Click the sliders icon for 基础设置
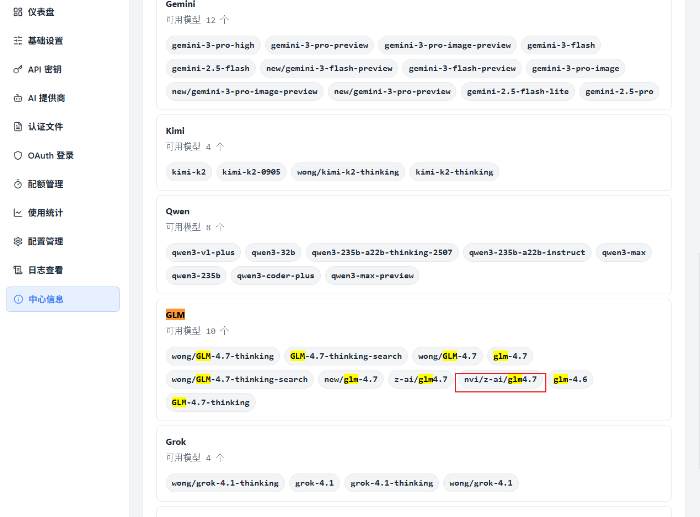This screenshot has height=517, width=700. (18, 41)
